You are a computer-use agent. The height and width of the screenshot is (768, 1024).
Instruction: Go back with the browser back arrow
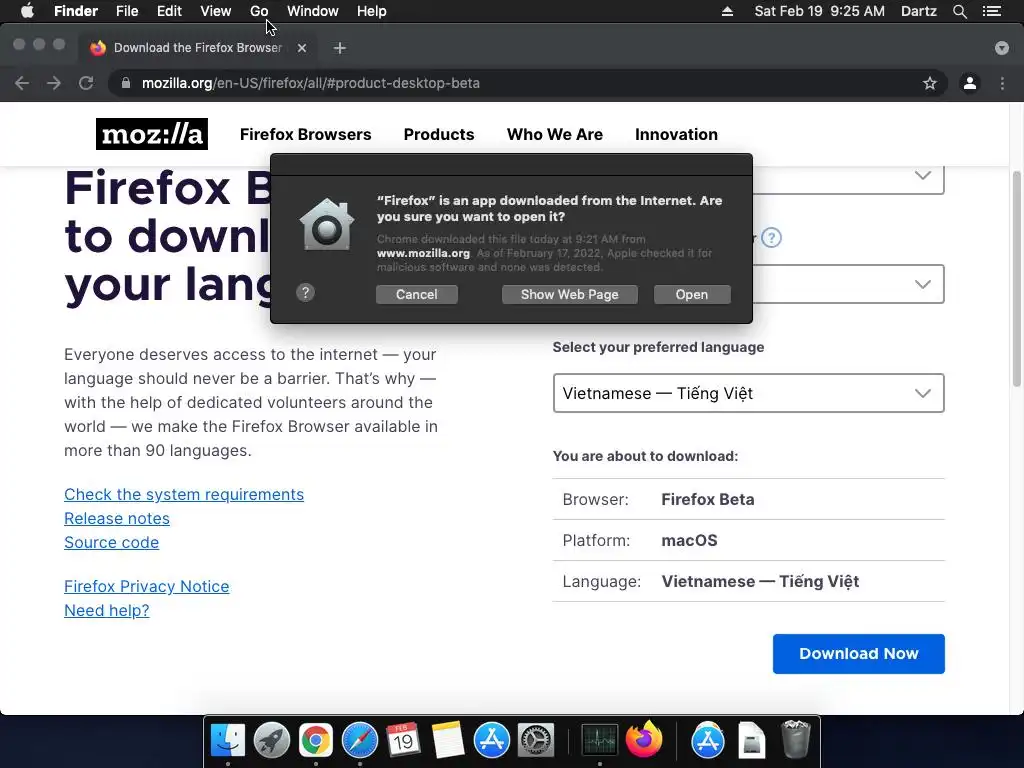22,83
